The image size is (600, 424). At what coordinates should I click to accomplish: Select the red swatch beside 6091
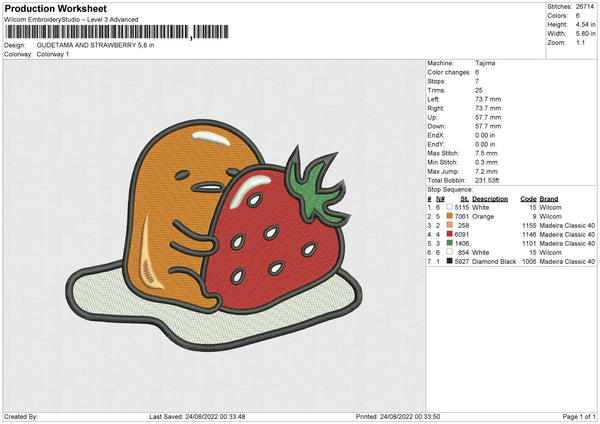pos(450,234)
